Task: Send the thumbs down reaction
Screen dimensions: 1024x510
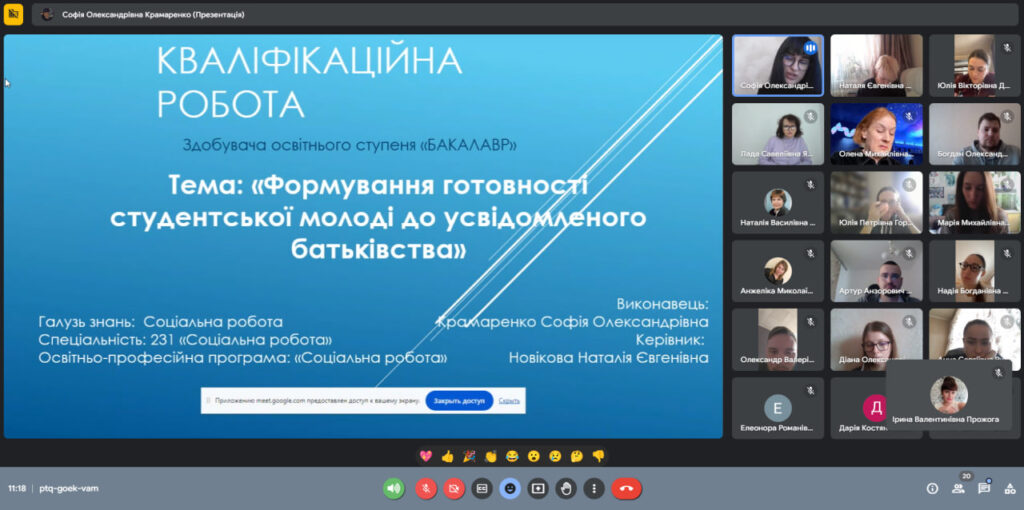Action: [x=598, y=456]
